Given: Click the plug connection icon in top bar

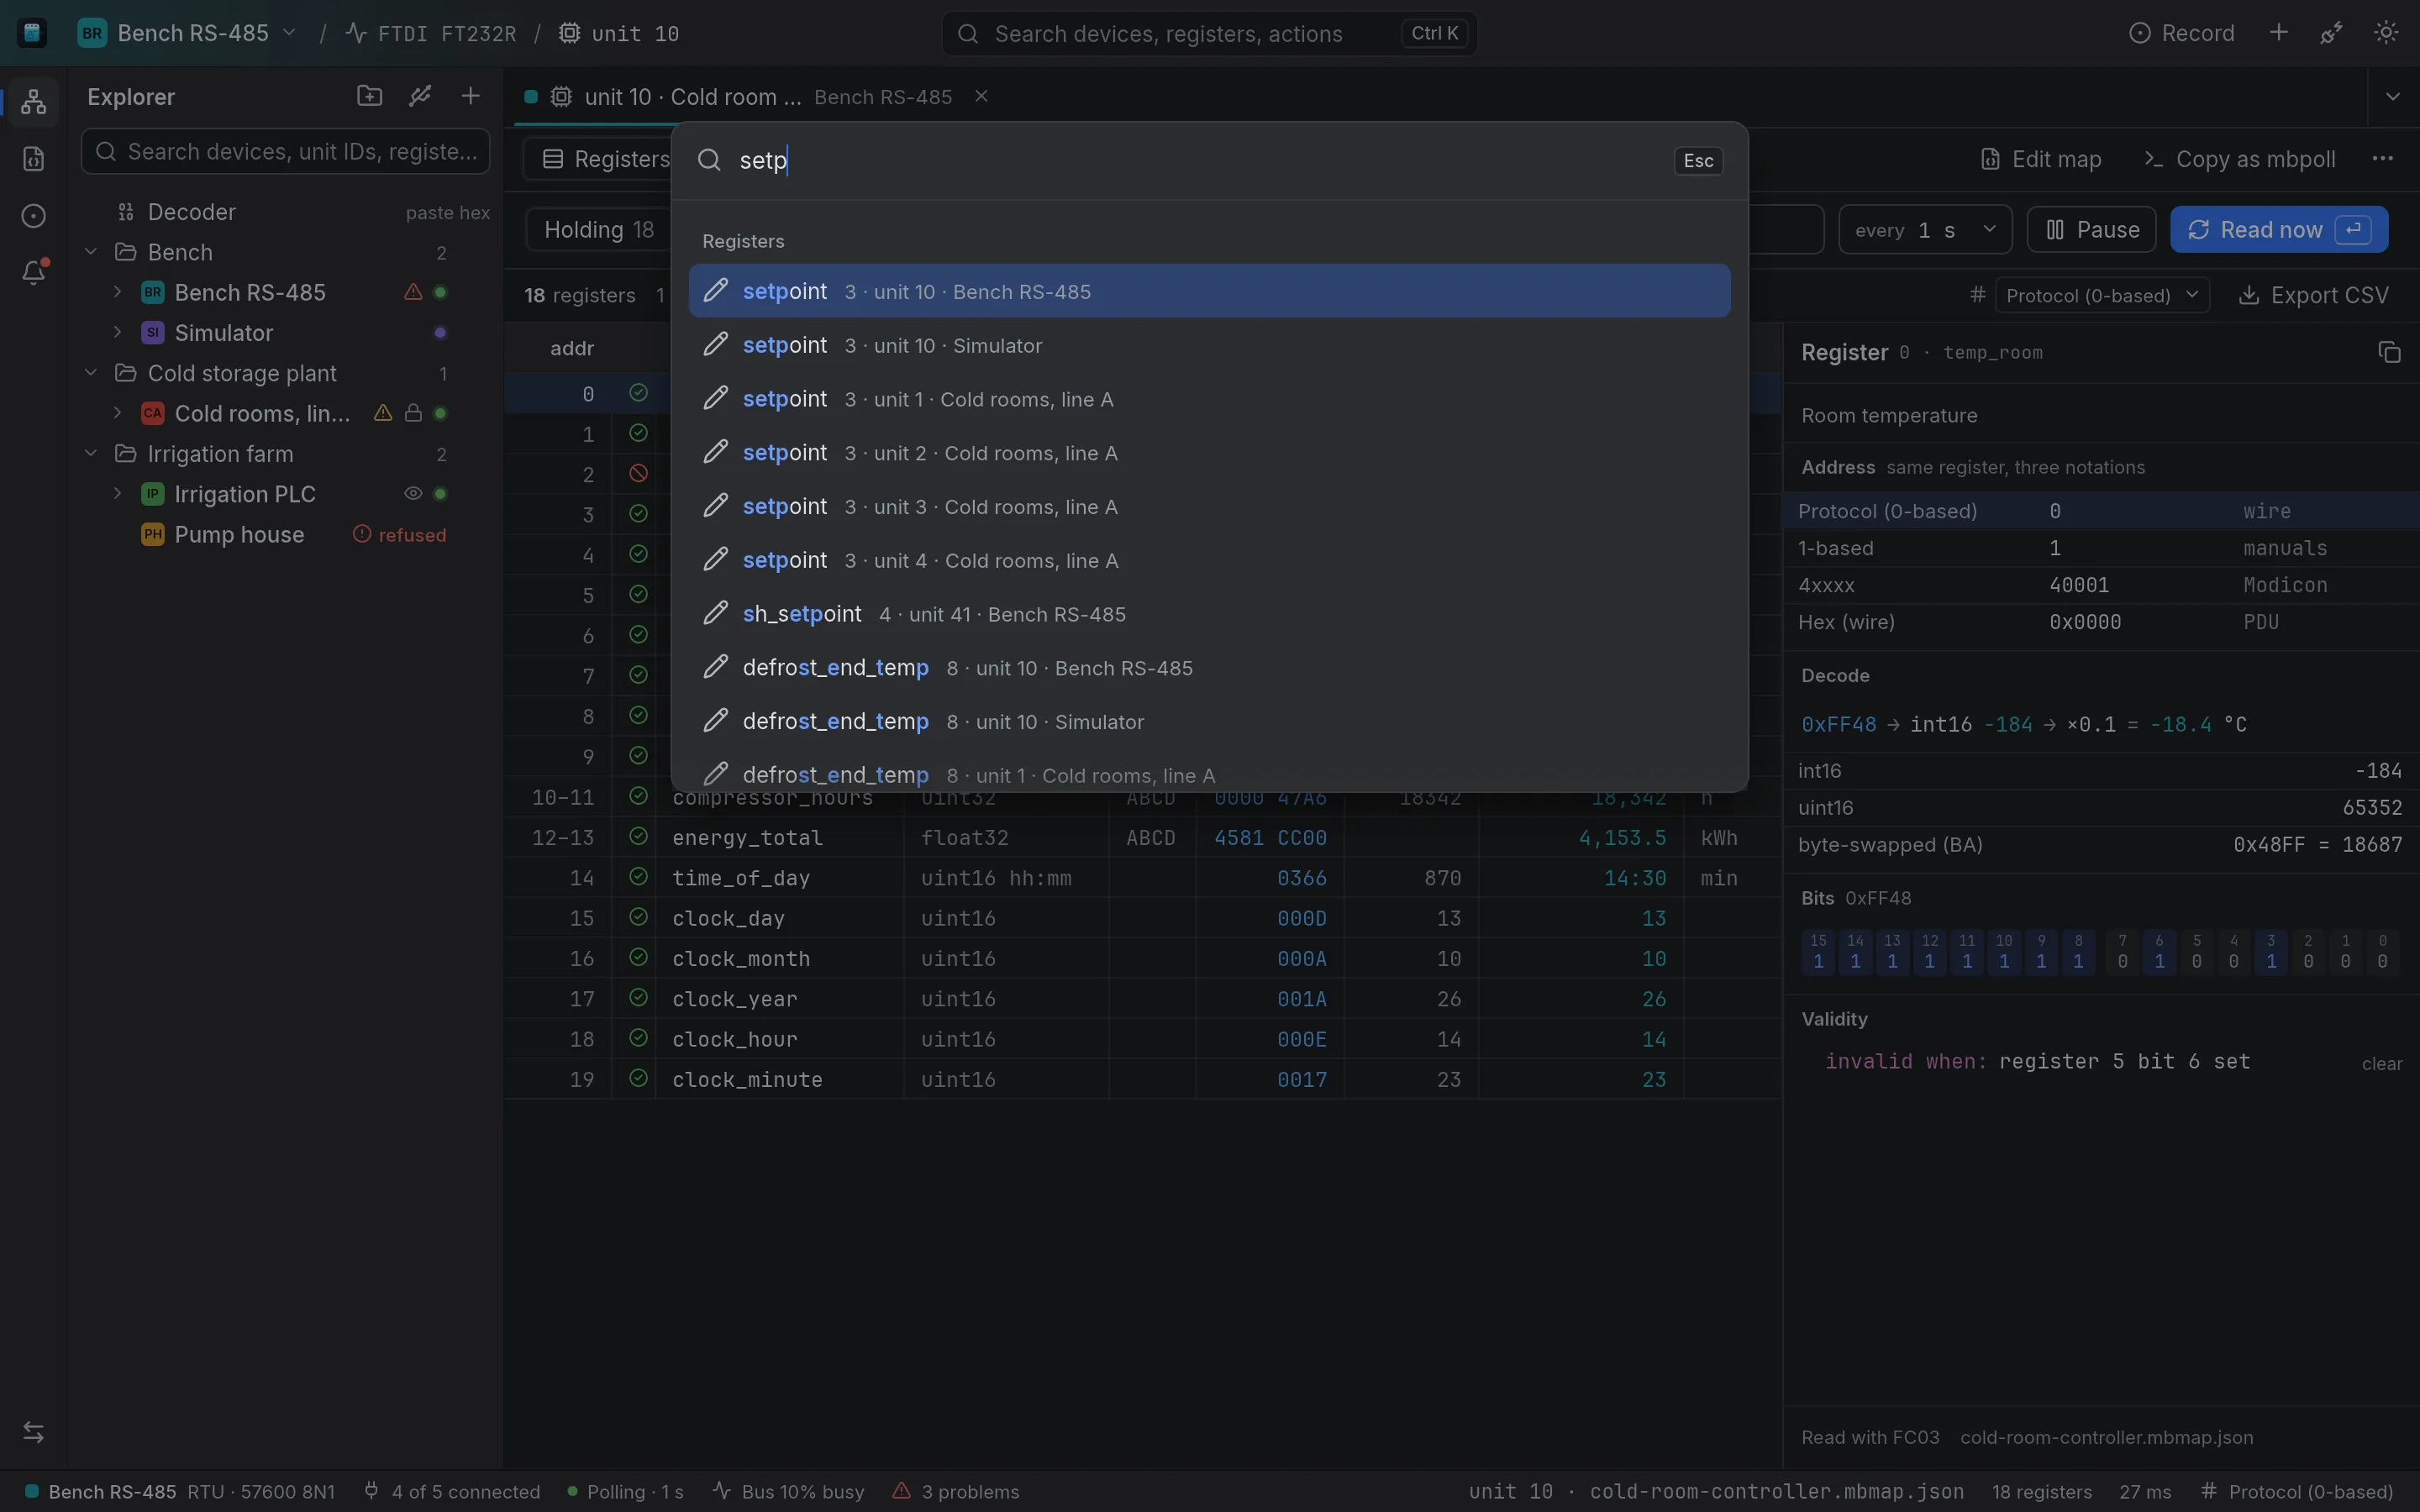Looking at the screenshot, I should pyautogui.click(x=2331, y=33).
